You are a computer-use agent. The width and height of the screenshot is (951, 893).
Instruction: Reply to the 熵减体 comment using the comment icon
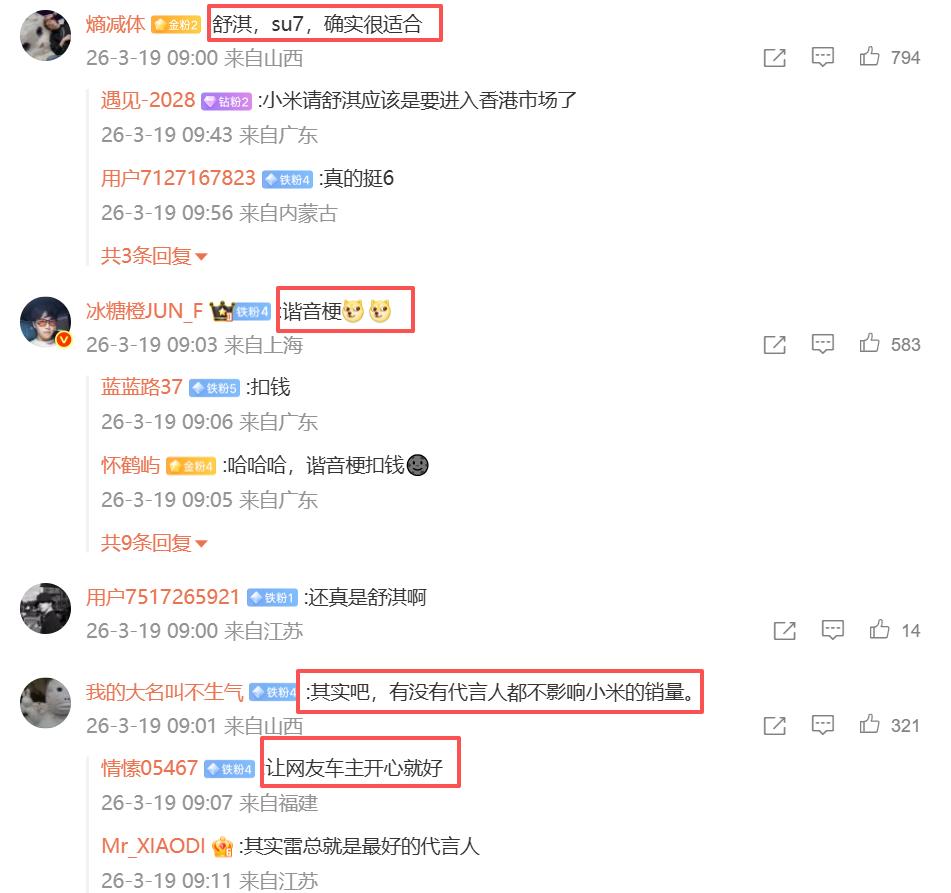pos(822,57)
